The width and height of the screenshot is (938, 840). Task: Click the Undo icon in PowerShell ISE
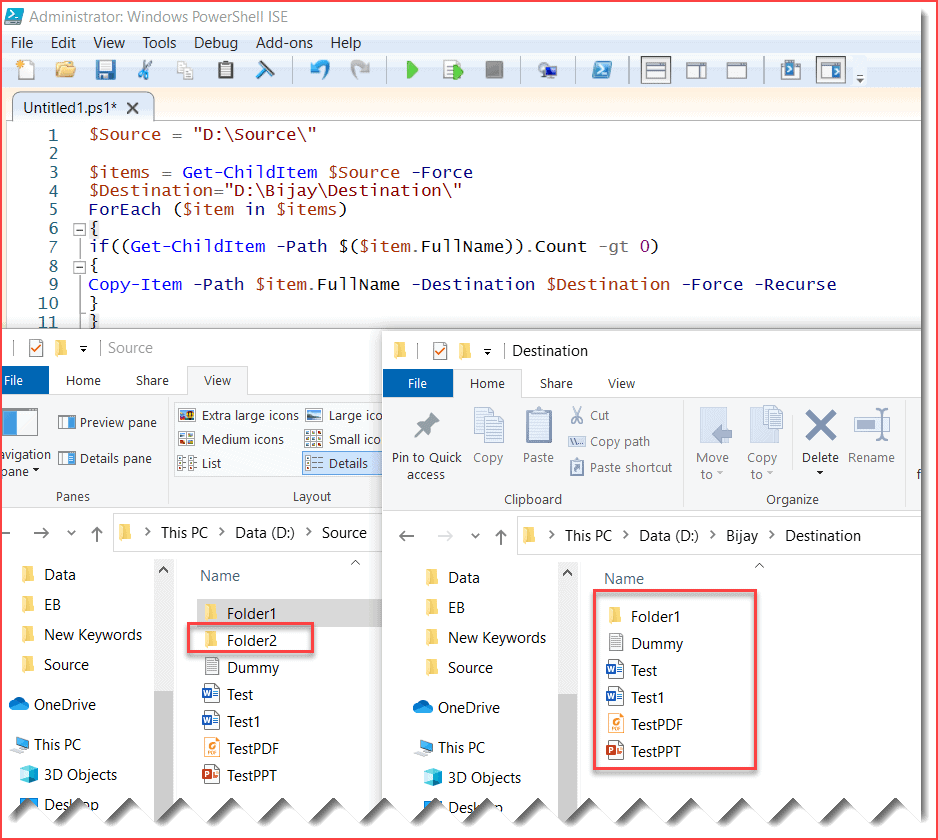click(319, 69)
